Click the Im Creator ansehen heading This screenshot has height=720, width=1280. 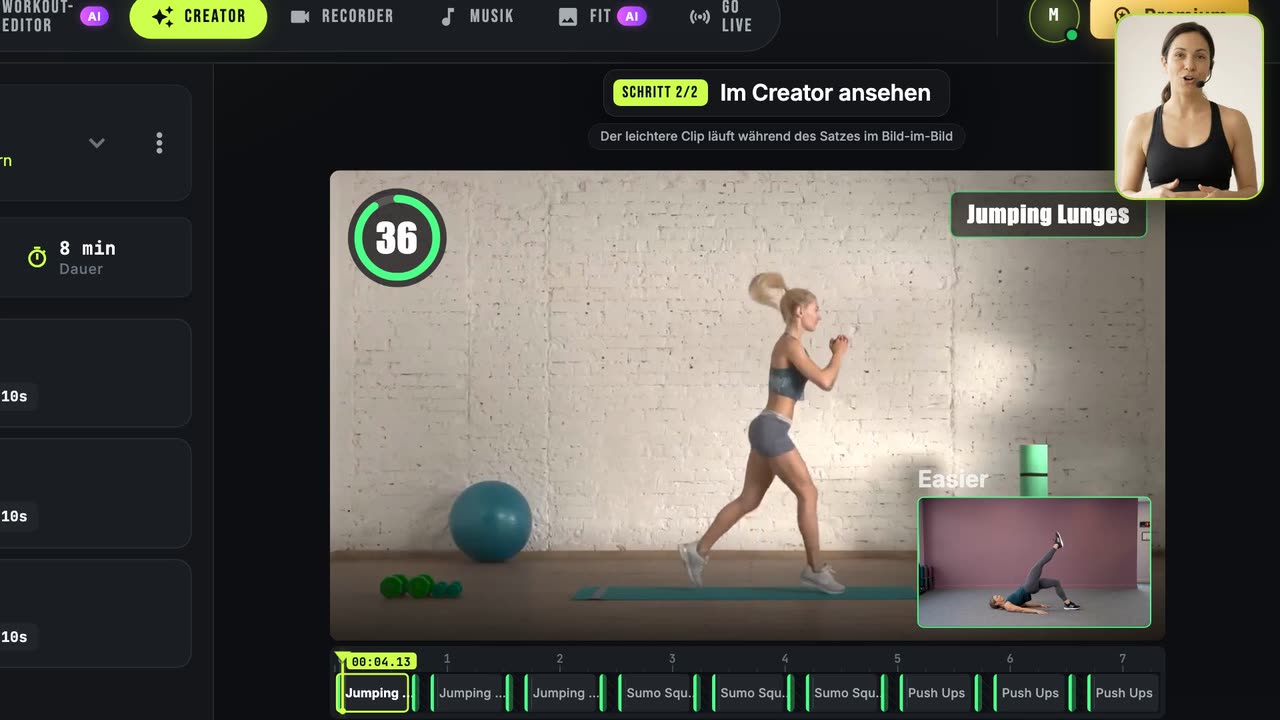(x=825, y=93)
